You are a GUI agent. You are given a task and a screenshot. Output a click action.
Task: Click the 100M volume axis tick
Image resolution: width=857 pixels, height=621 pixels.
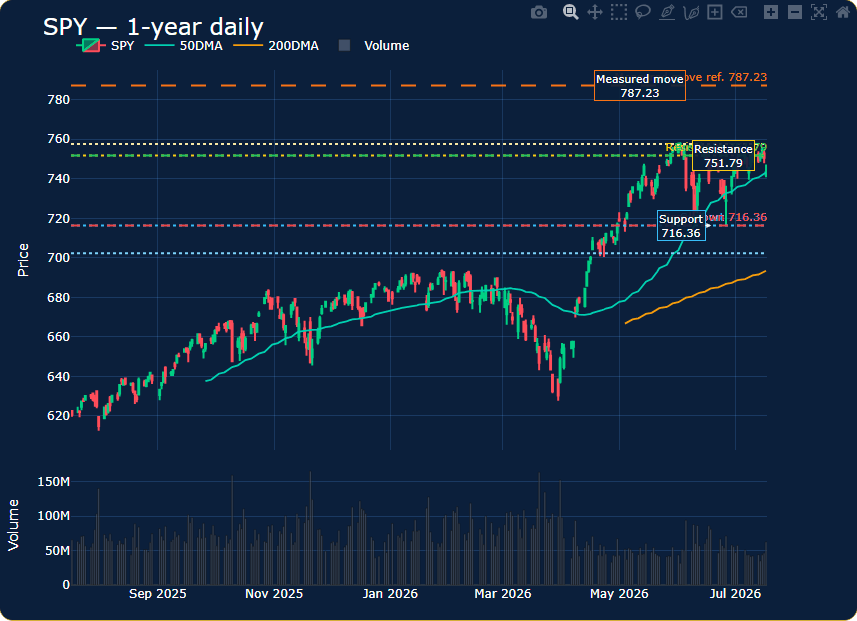54,516
